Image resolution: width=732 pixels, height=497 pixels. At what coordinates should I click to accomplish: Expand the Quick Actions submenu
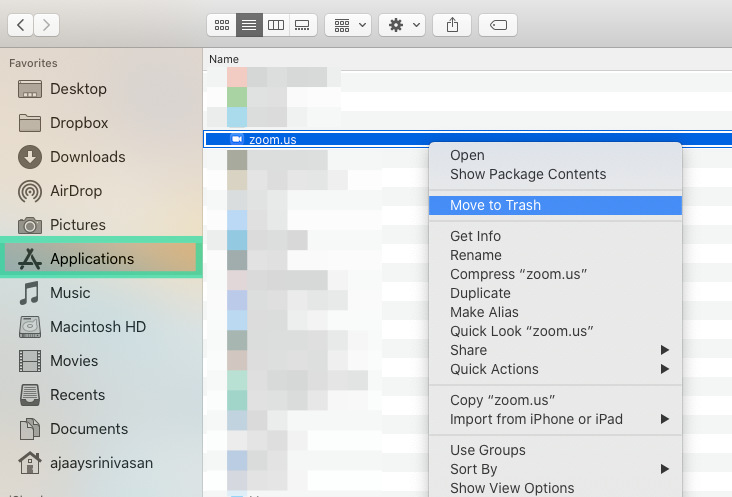click(x=555, y=369)
